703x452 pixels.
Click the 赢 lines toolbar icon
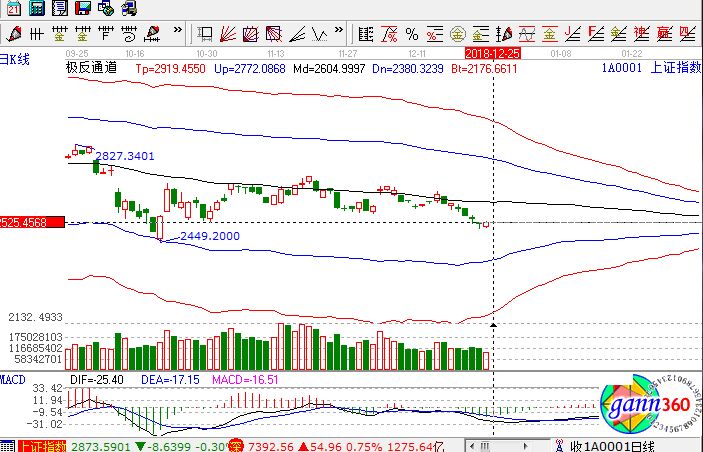point(665,34)
